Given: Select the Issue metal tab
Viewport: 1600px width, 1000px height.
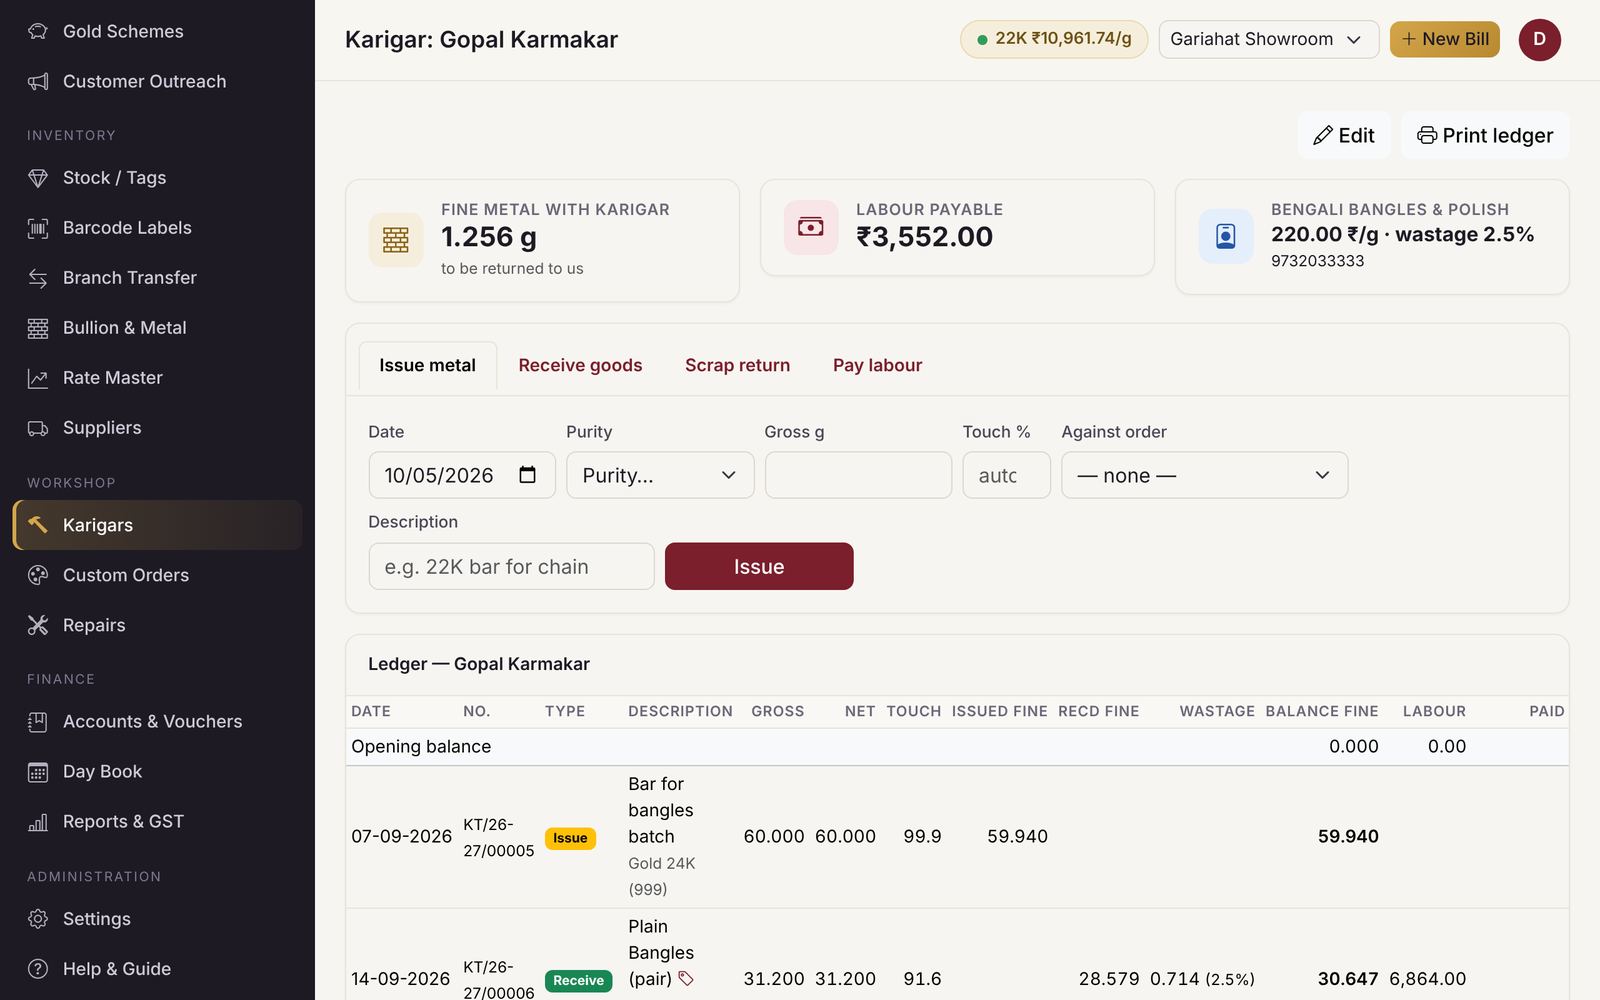Looking at the screenshot, I should (427, 365).
